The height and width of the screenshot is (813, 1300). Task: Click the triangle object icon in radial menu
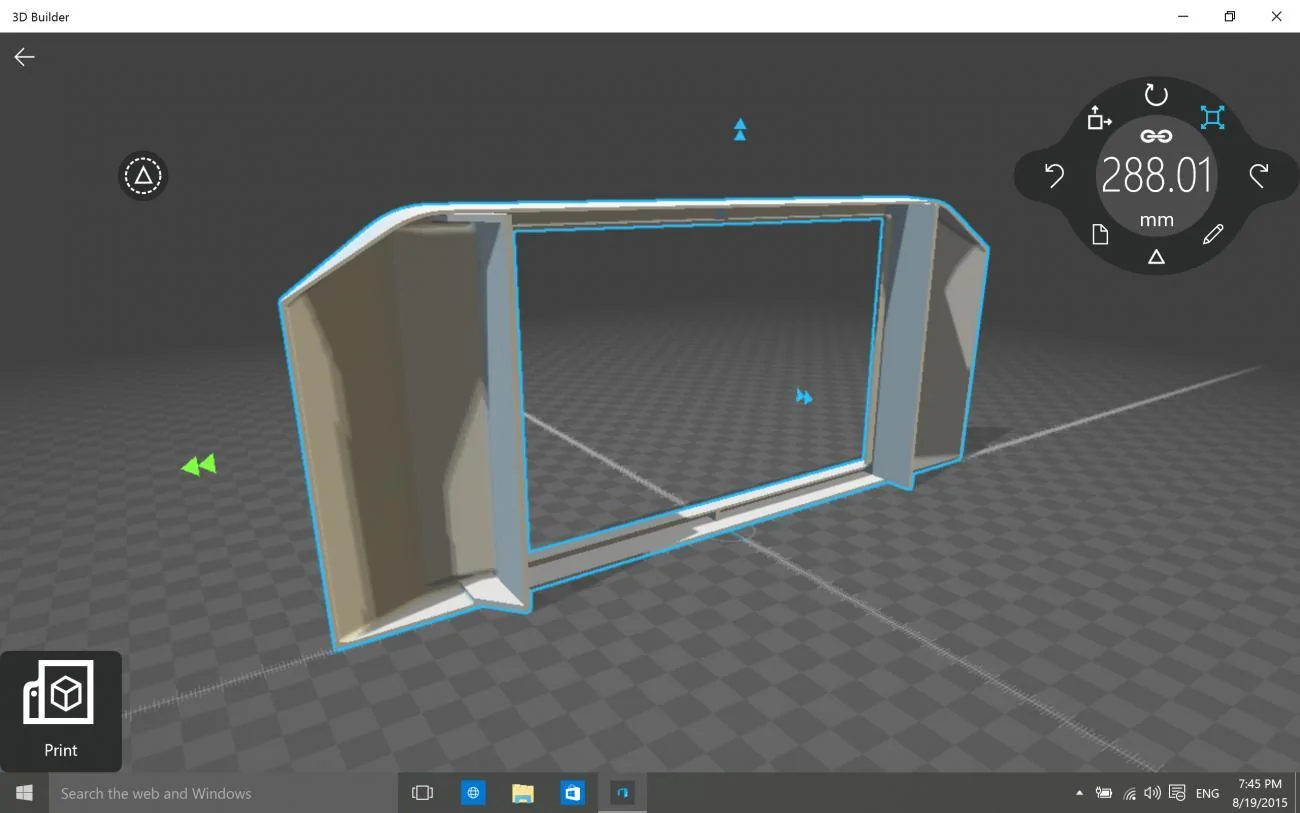pos(1156,257)
